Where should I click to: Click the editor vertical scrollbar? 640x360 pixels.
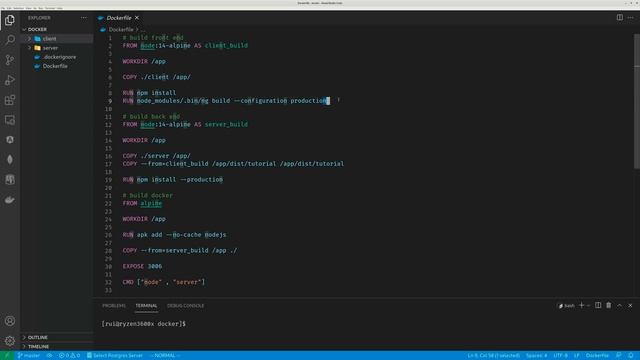click(x=637, y=101)
